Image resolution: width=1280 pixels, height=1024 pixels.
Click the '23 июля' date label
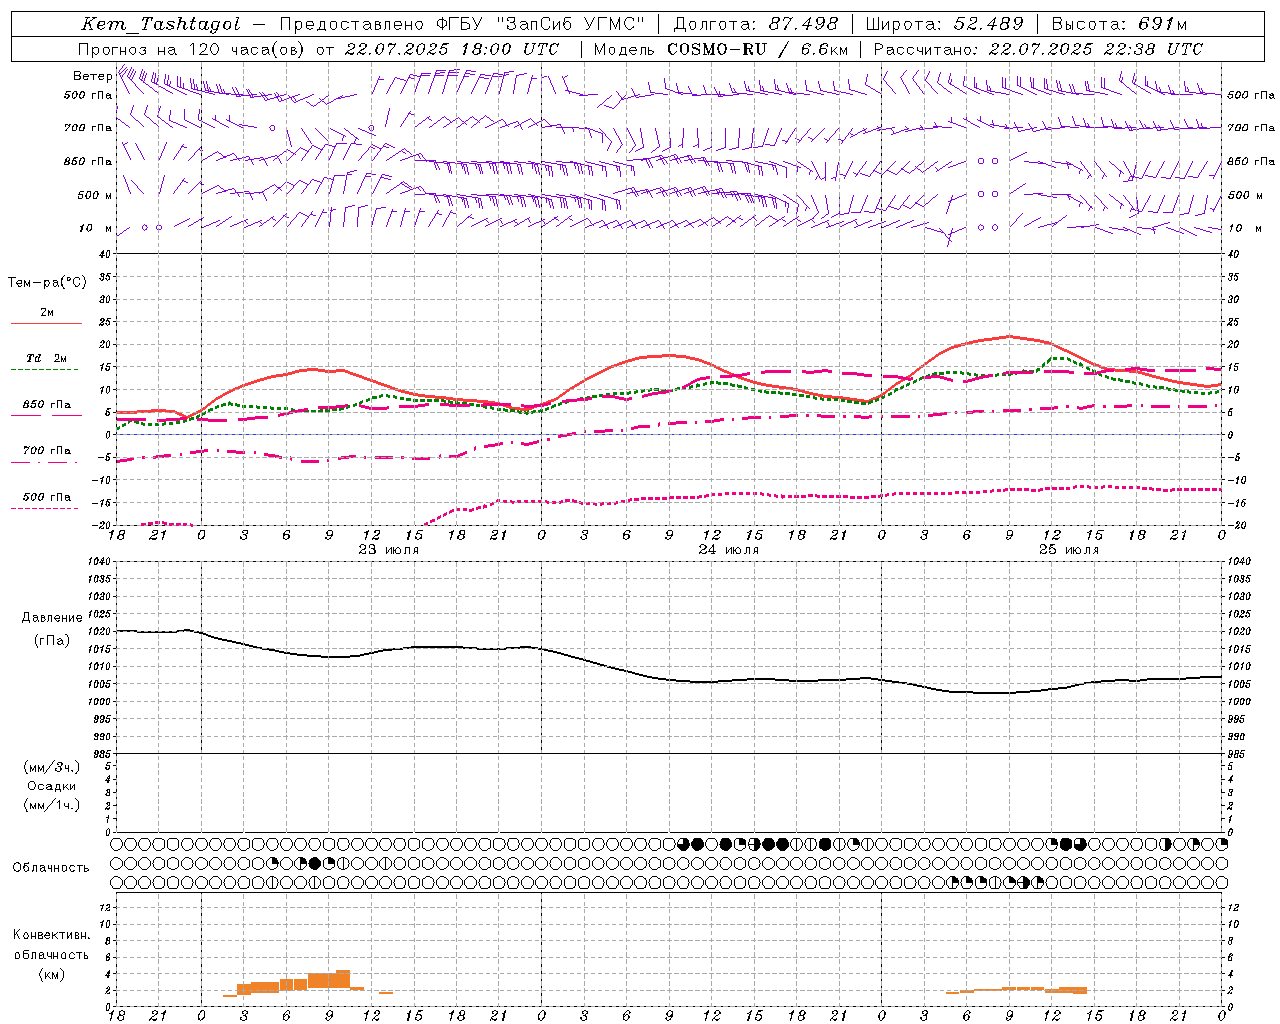(x=388, y=549)
